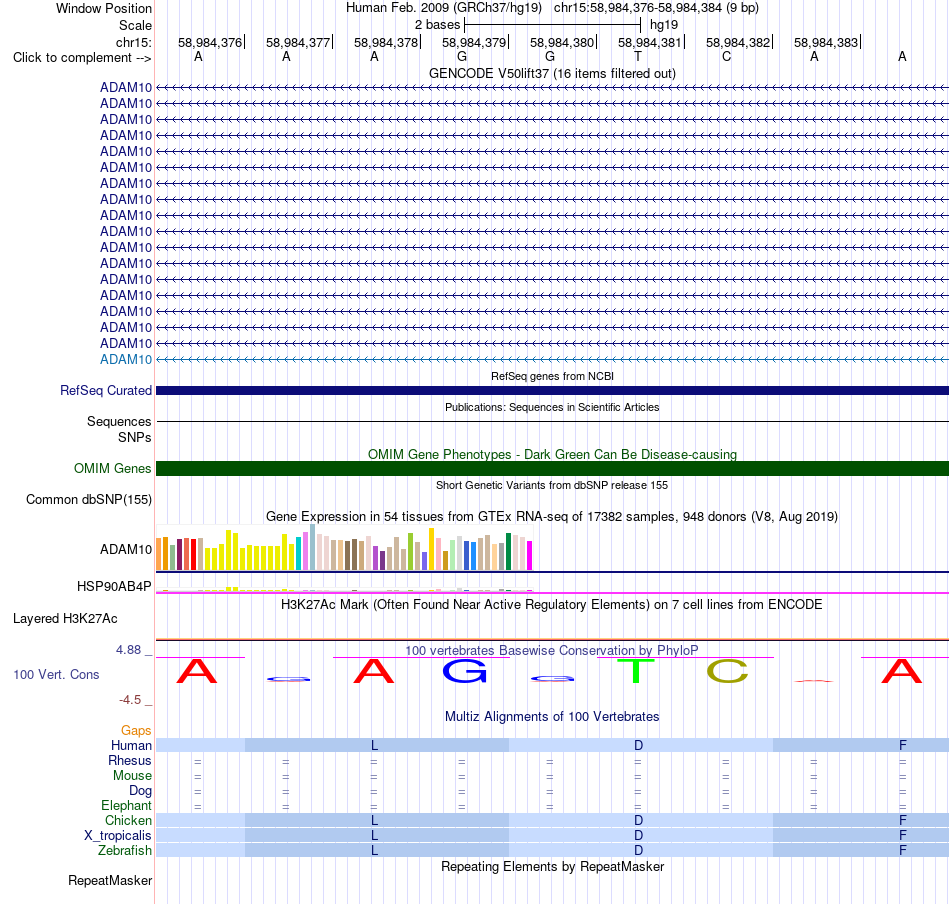Click position label 58,984,383 on the ruler
Viewport: 950px width, 904px height.
(826, 42)
